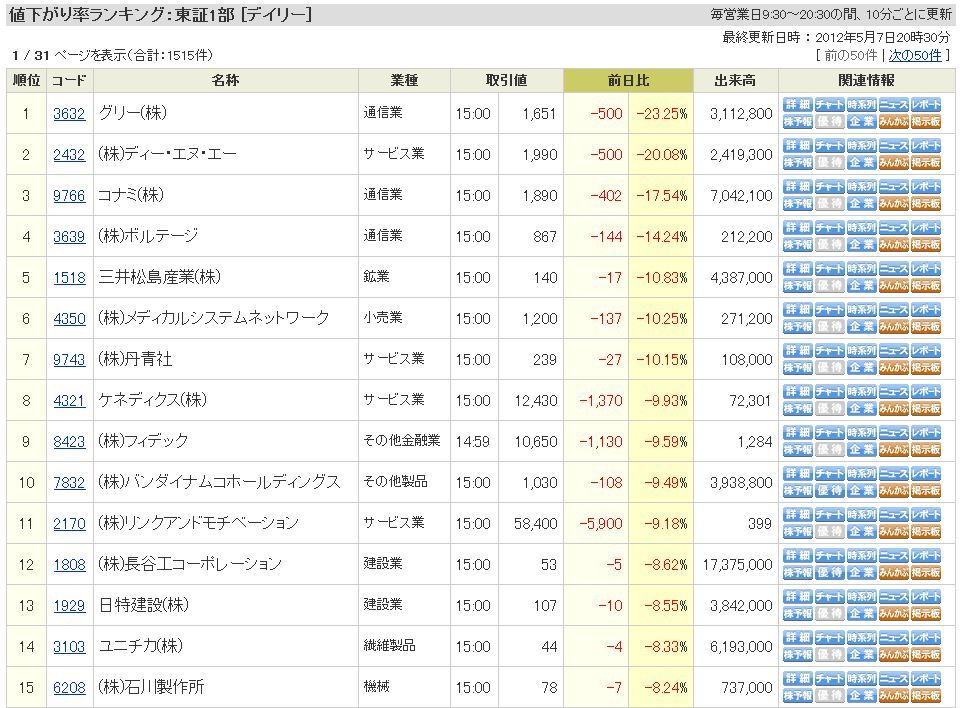The image size is (969, 708).
Task: Select company name ケネディクス(株)
Action: tap(153, 400)
